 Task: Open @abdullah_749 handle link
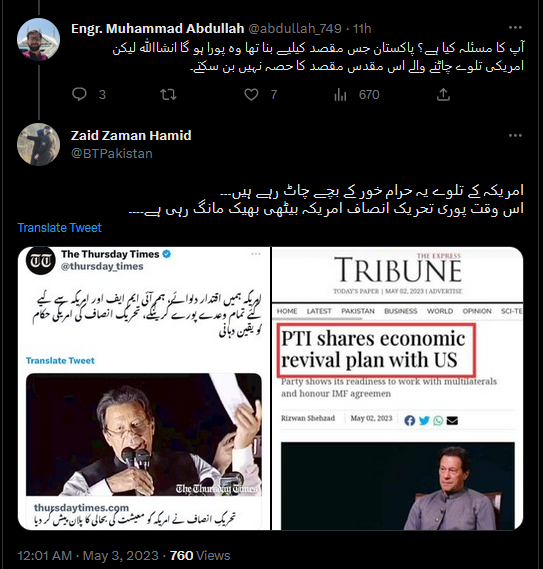tap(295, 28)
